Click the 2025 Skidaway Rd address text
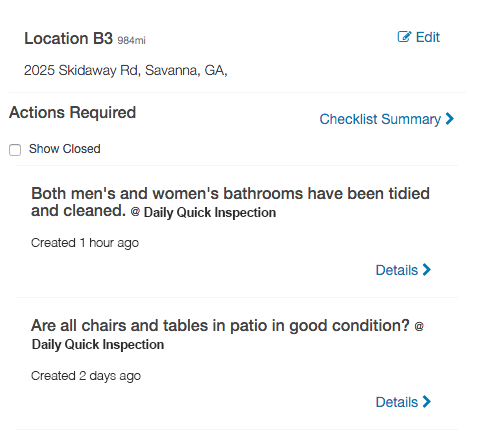The image size is (479, 430). 126,70
